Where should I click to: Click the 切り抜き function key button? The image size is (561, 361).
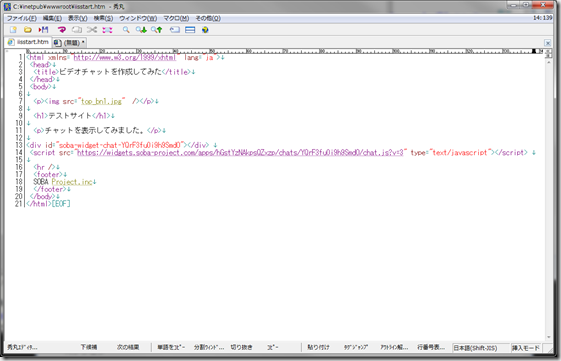pos(242,347)
